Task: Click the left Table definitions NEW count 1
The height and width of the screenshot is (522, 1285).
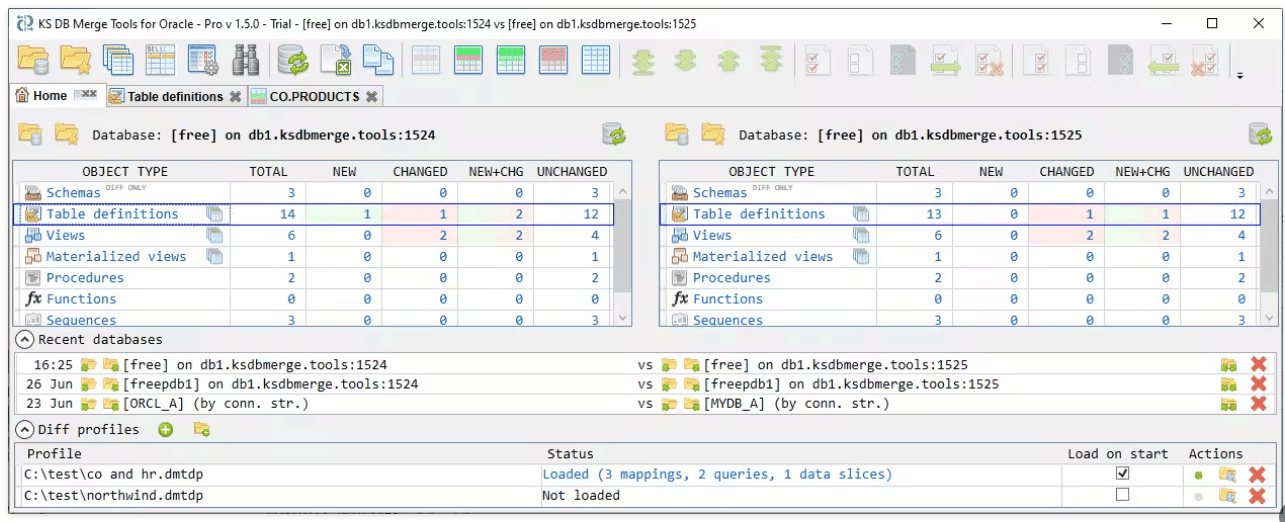Action: (x=344, y=214)
